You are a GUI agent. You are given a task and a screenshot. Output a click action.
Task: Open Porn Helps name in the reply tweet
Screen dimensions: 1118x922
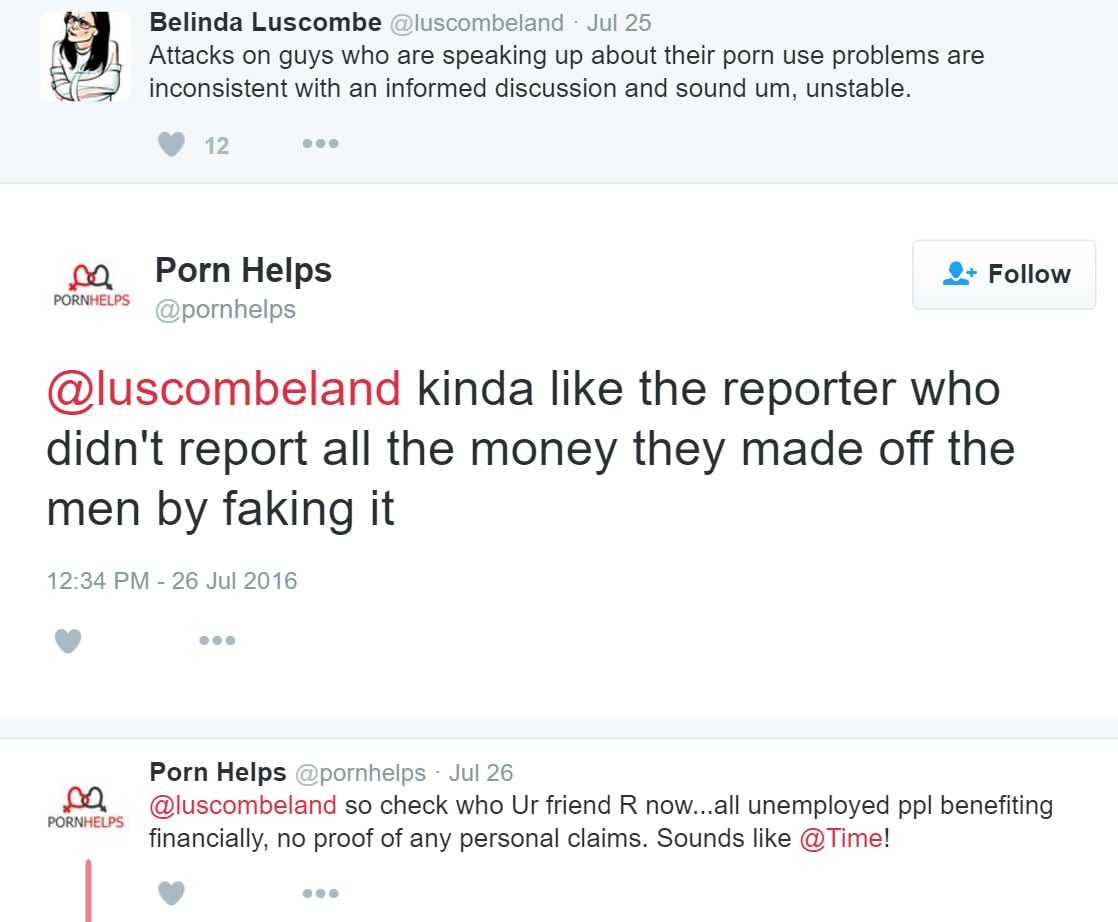(217, 772)
